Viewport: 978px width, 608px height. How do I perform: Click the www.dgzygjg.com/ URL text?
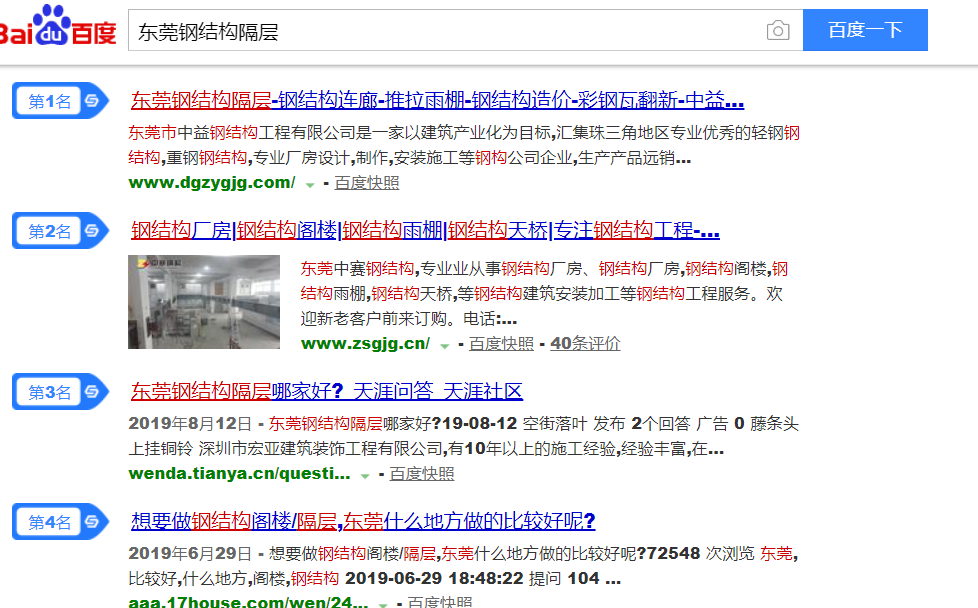point(212,183)
